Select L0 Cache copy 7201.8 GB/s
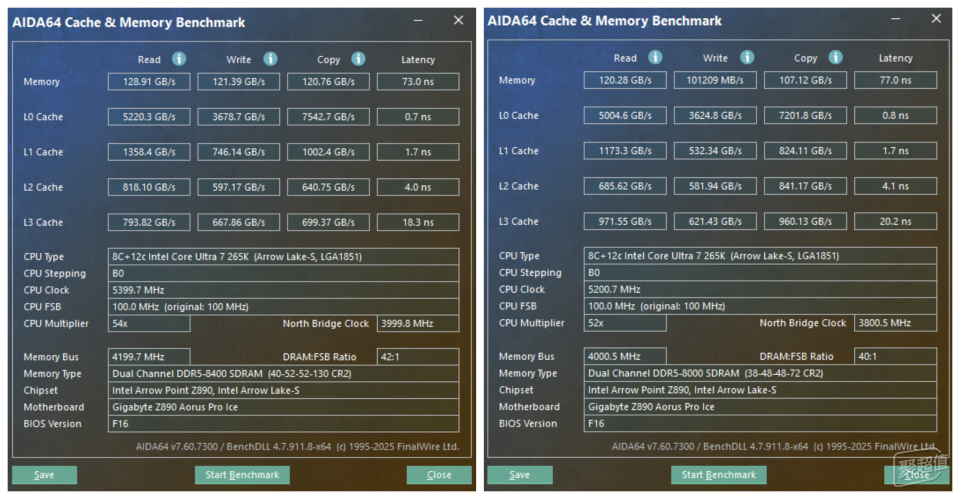Viewport: 960px width, 499px height. [x=805, y=116]
